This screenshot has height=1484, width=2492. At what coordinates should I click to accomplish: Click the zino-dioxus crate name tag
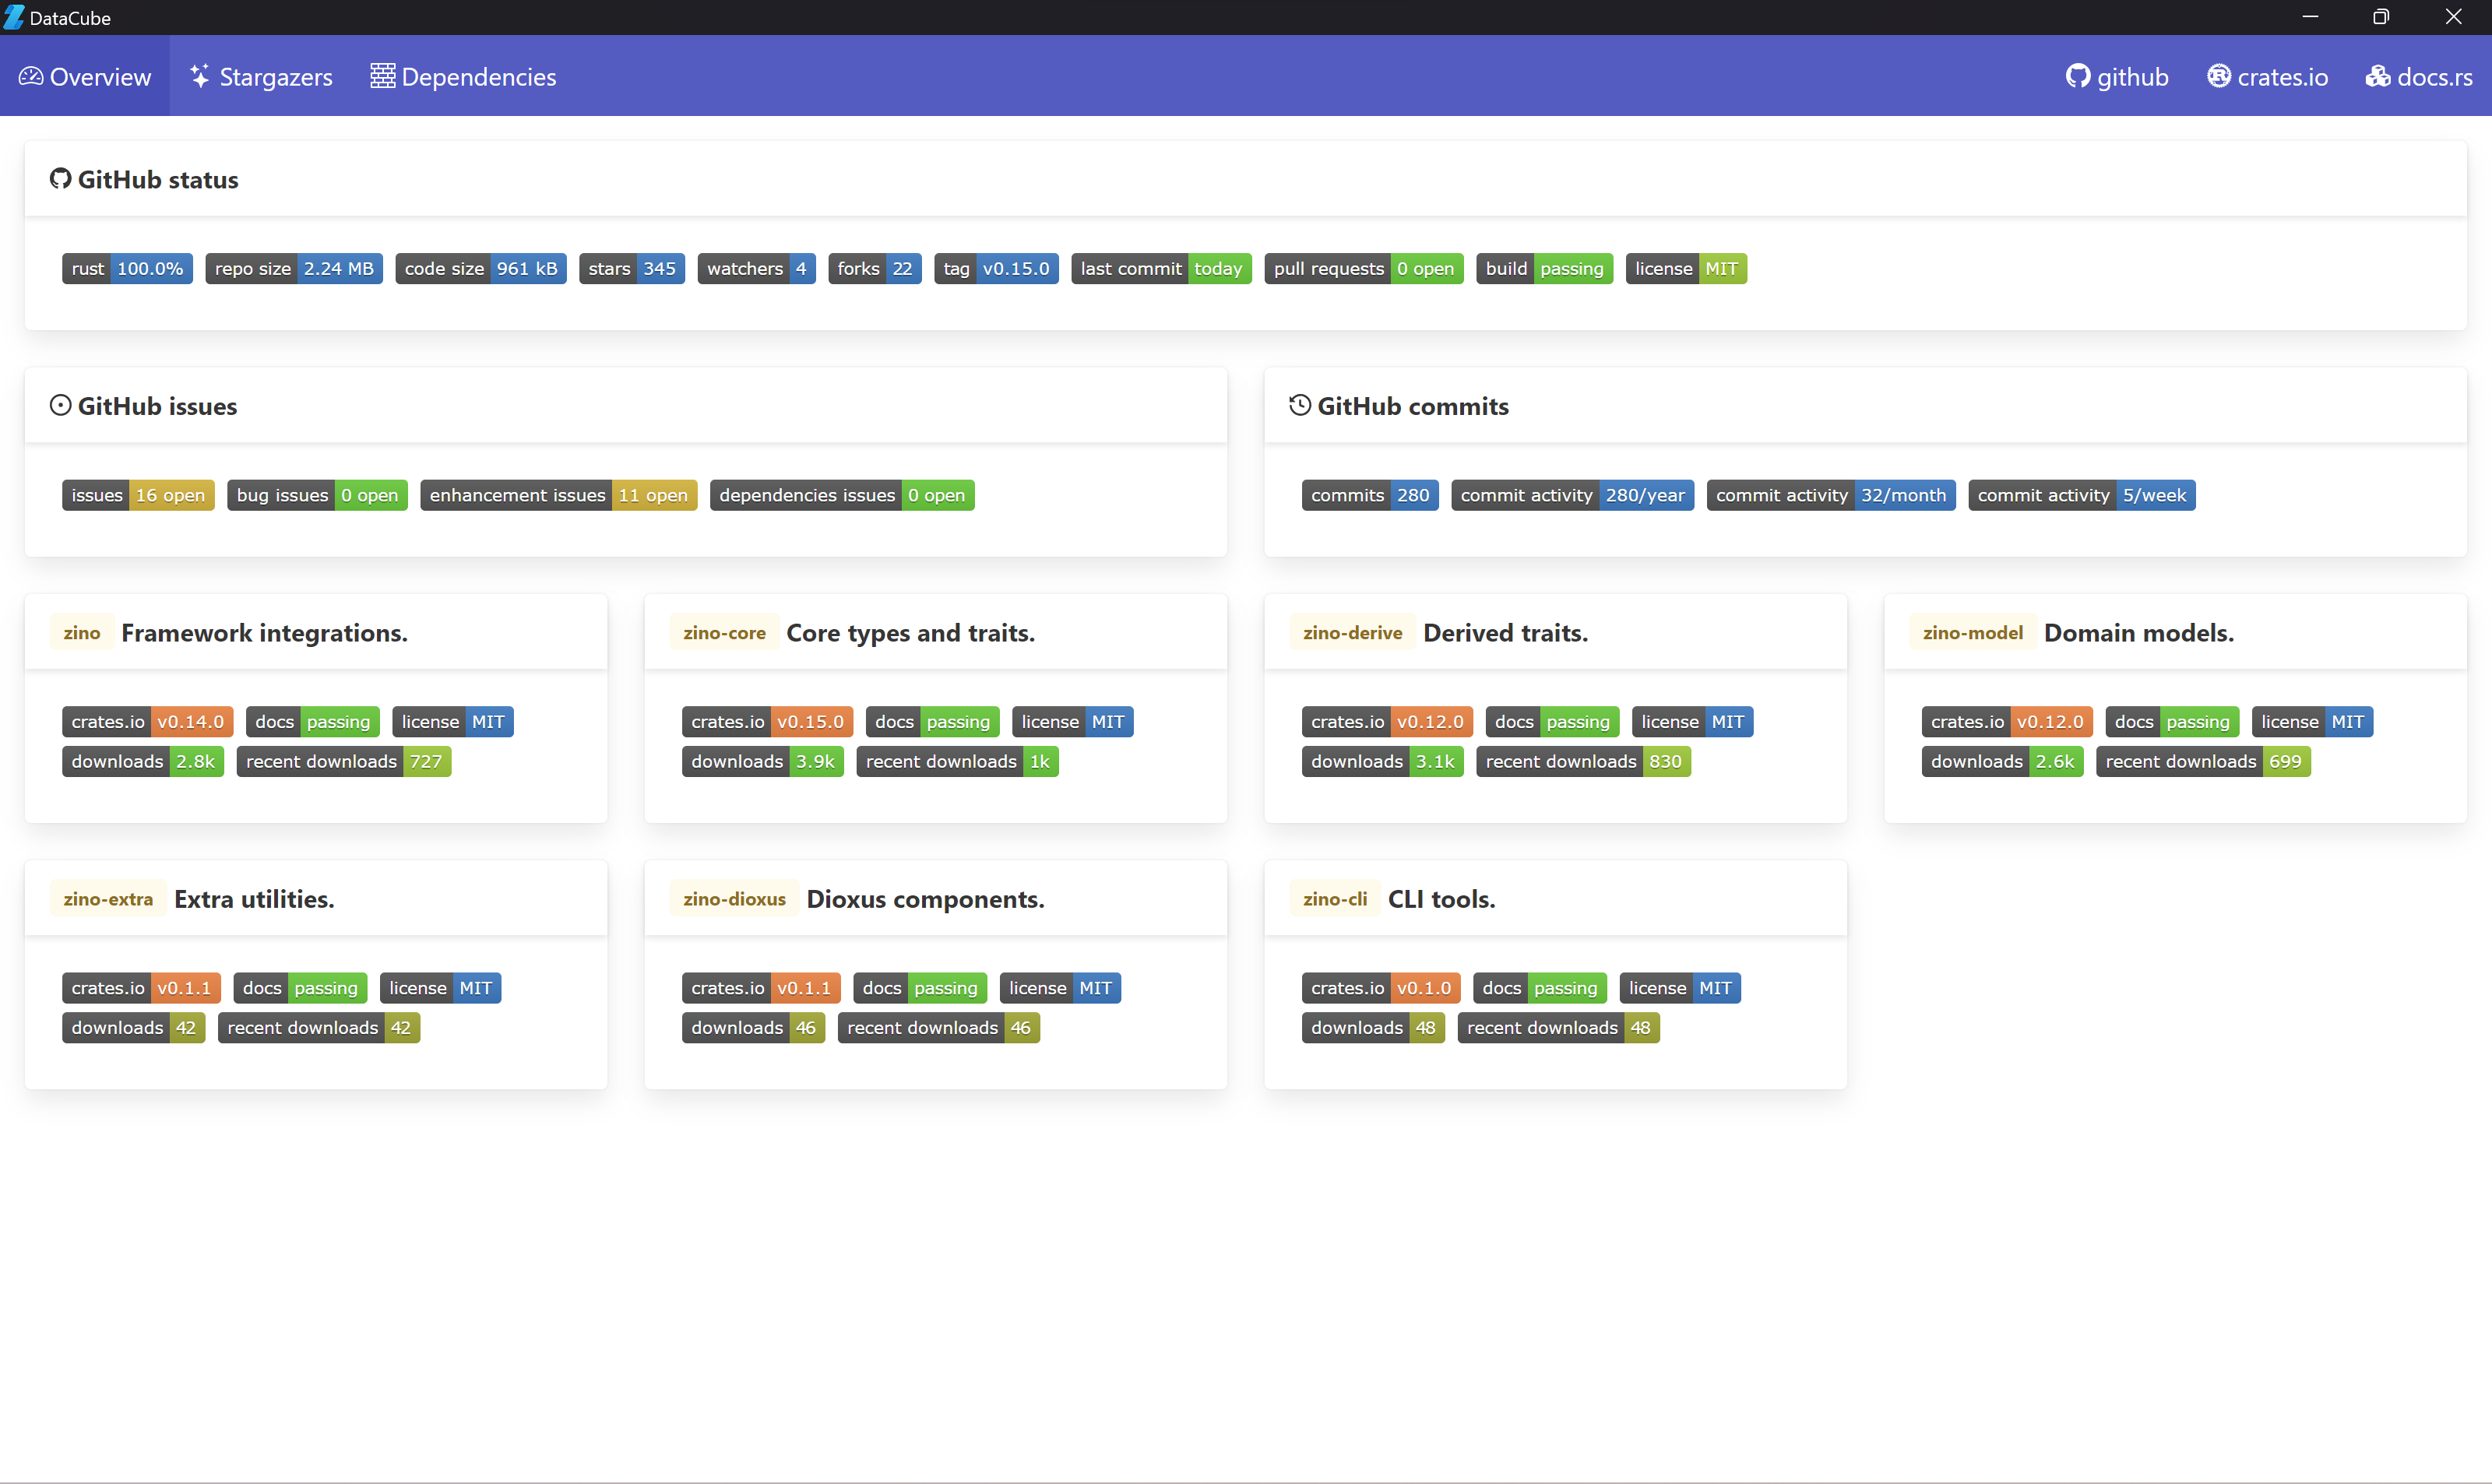[734, 898]
